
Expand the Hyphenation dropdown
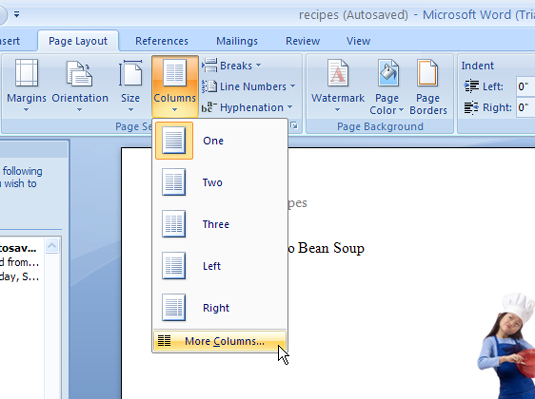pos(247,107)
